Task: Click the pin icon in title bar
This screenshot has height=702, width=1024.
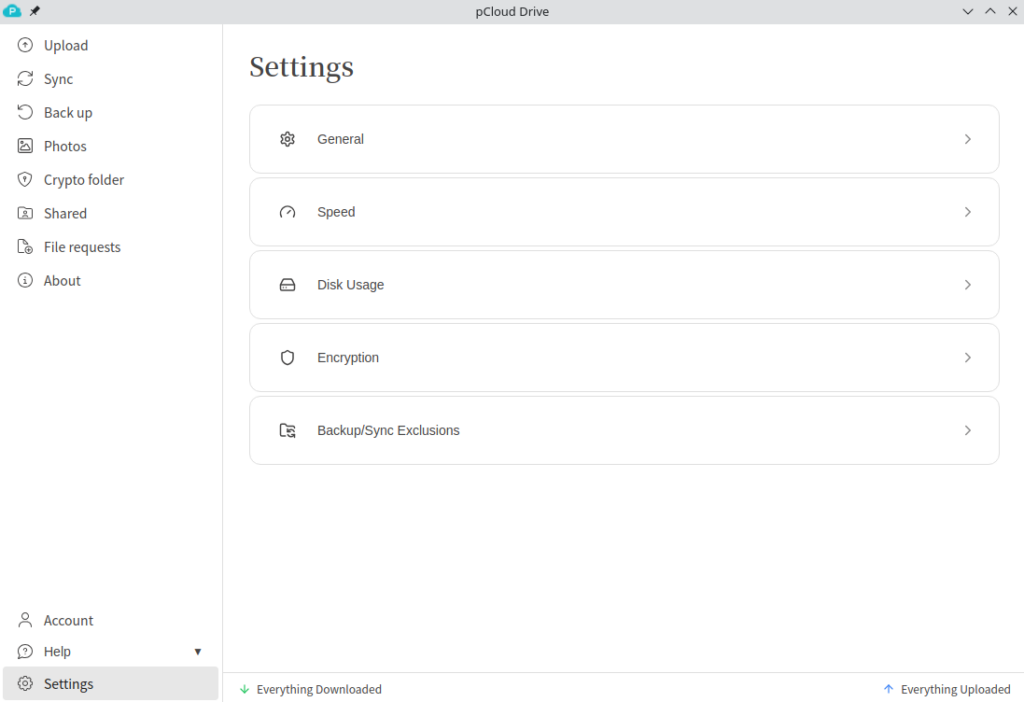Action: (x=35, y=11)
